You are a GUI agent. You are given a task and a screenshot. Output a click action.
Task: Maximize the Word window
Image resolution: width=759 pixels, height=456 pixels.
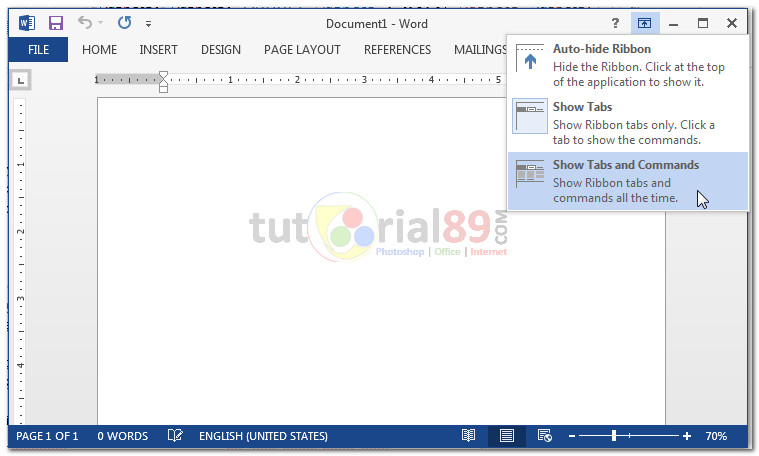pyautogui.click(x=703, y=23)
